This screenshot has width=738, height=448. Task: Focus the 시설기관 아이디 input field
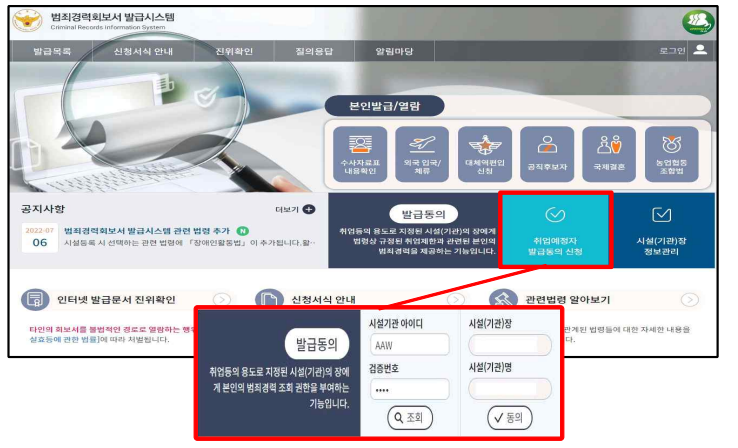pyautogui.click(x=409, y=345)
